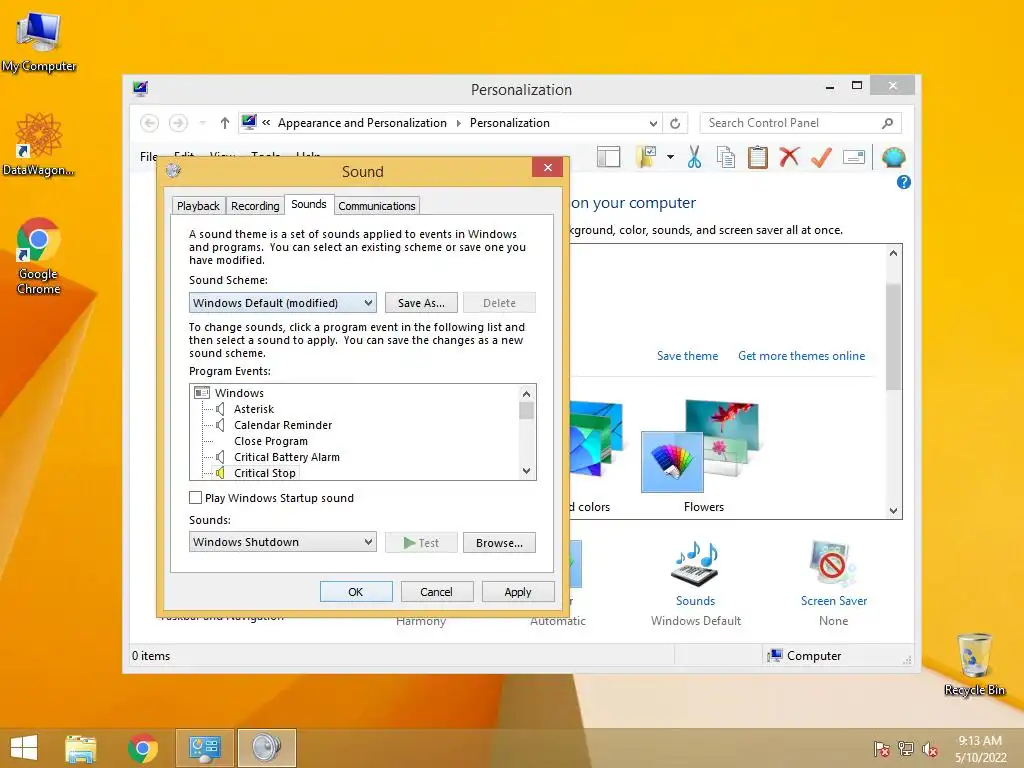The image size is (1024, 768).
Task: Open the blue Help question mark icon
Action: 904,182
